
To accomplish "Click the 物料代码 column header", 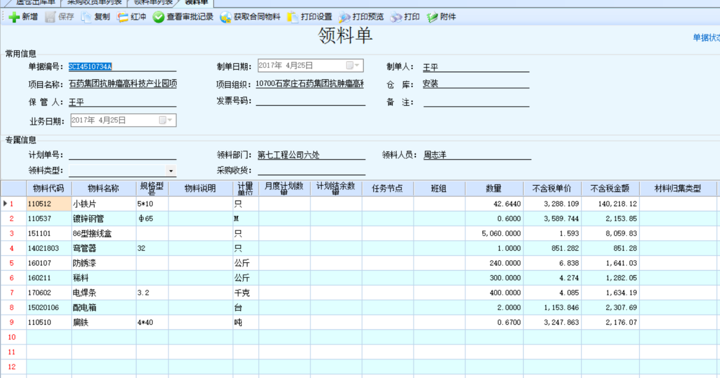I will pos(49,188).
